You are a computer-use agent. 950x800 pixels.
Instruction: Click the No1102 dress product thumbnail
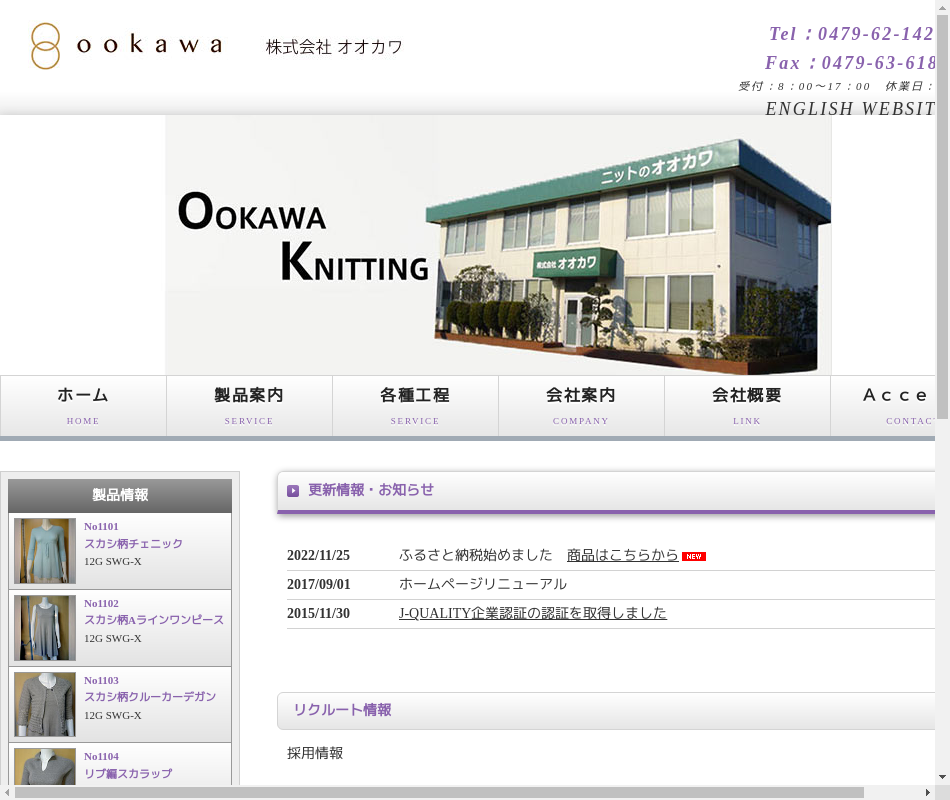click(45, 628)
